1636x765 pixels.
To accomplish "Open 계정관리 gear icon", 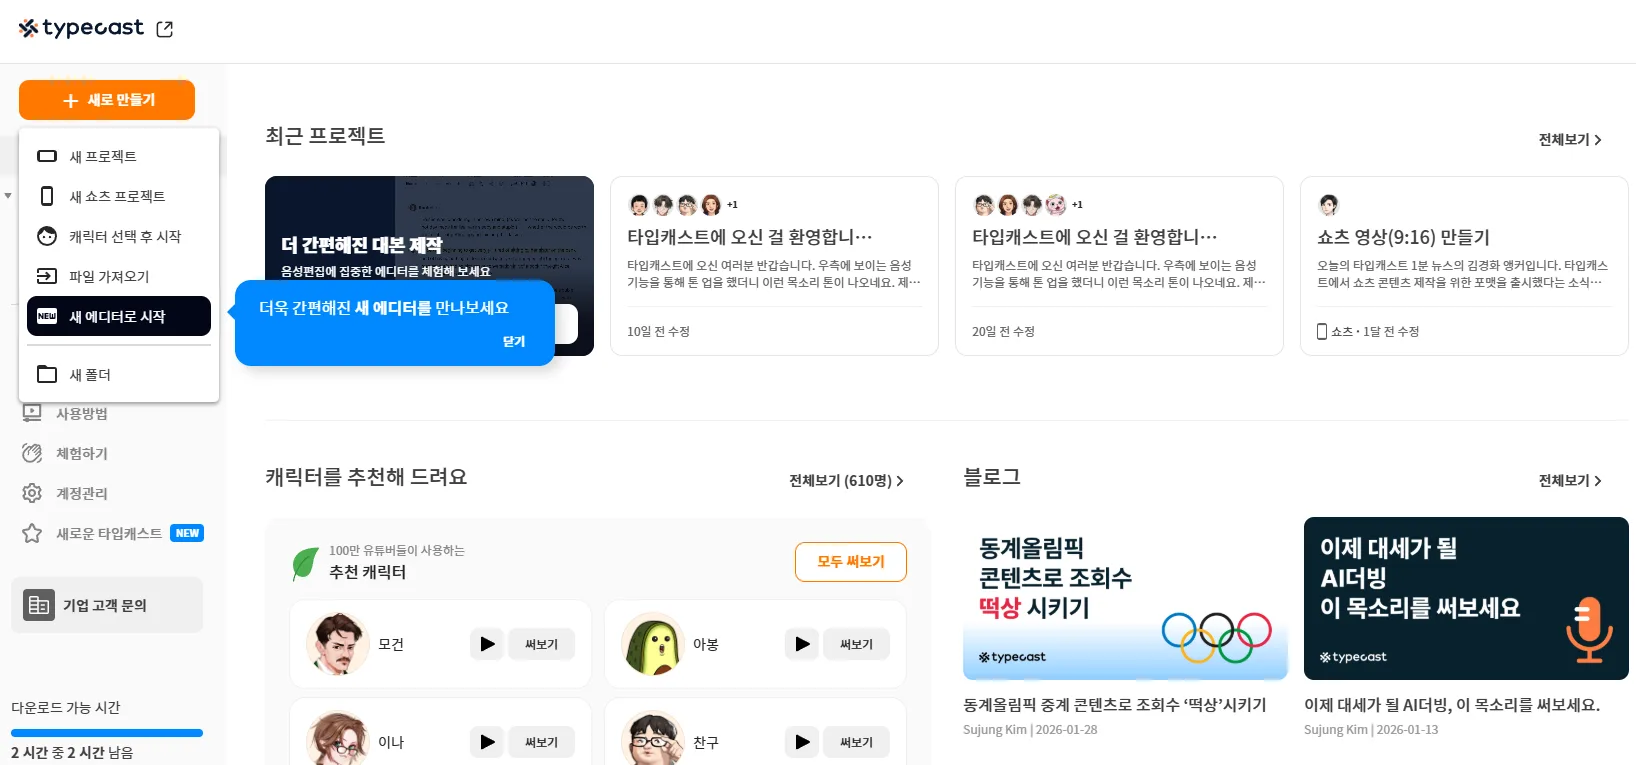I will click(32, 493).
